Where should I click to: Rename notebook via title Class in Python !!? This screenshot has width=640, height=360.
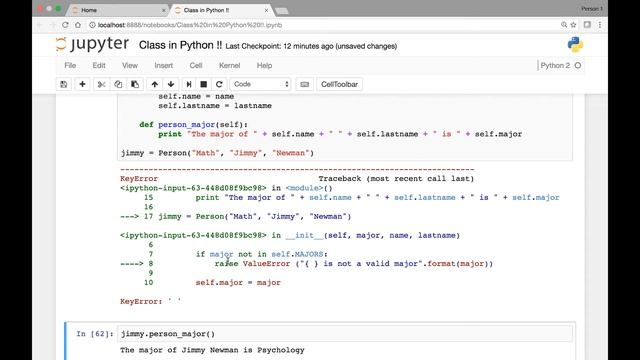(x=180, y=45)
